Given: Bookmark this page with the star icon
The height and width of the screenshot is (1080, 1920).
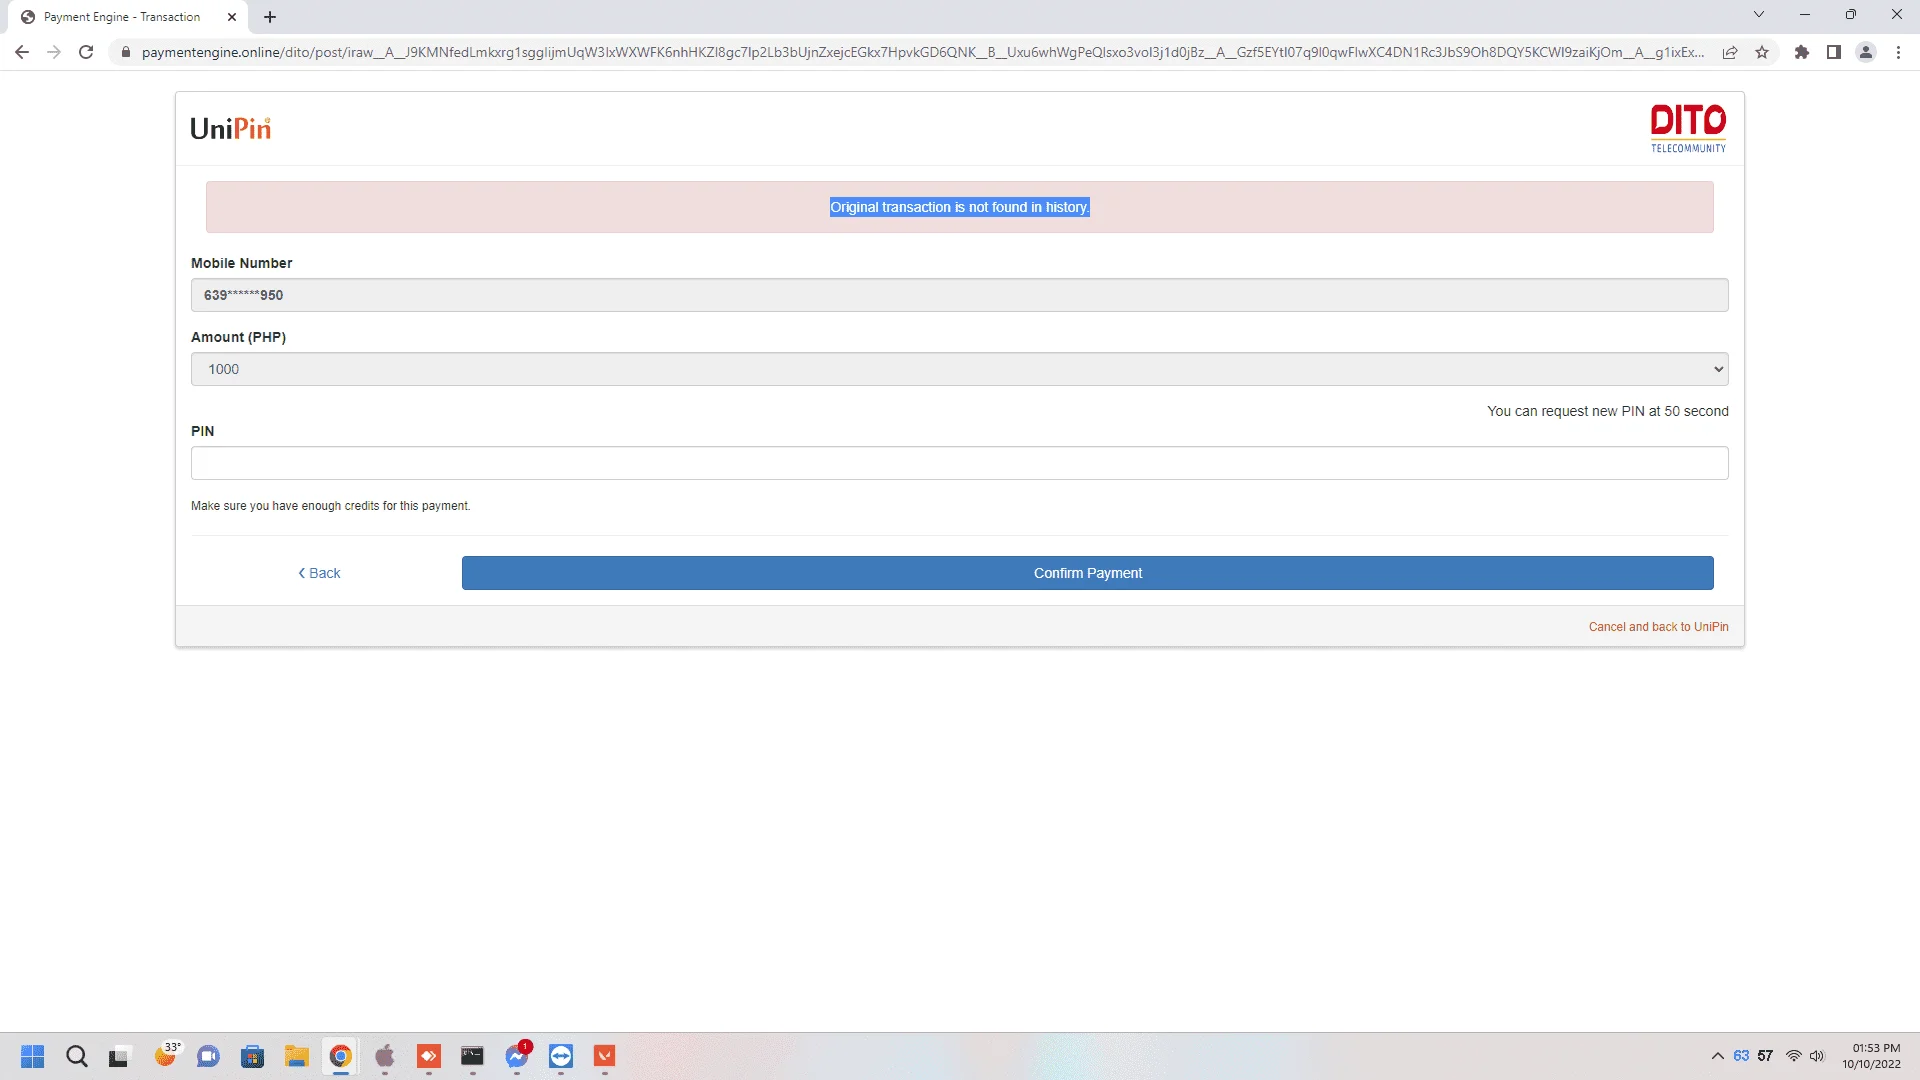Looking at the screenshot, I should 1762,52.
